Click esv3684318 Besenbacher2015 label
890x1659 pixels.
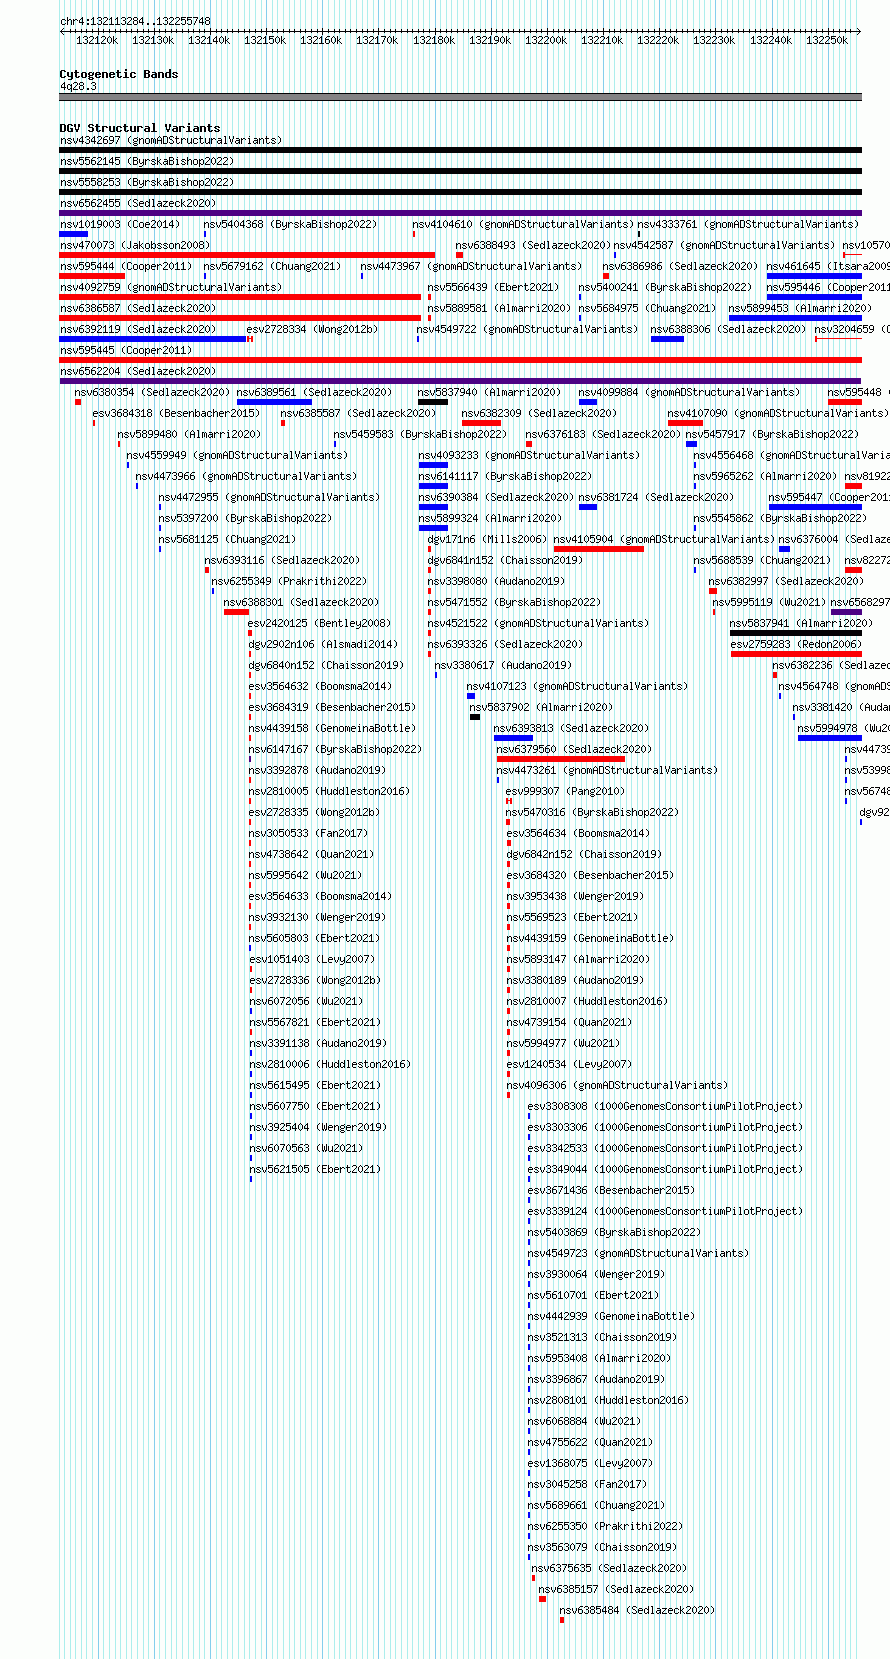[x=177, y=413]
